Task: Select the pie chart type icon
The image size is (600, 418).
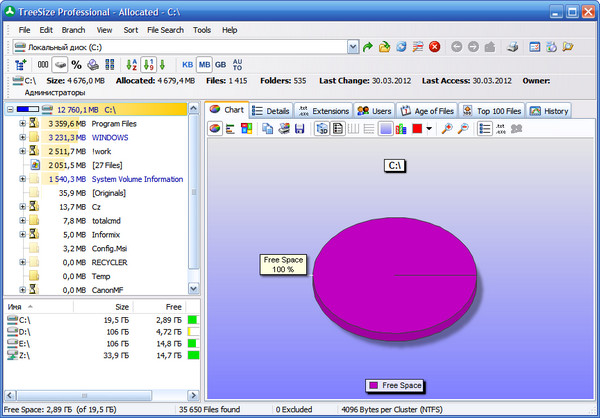Action: pos(215,129)
